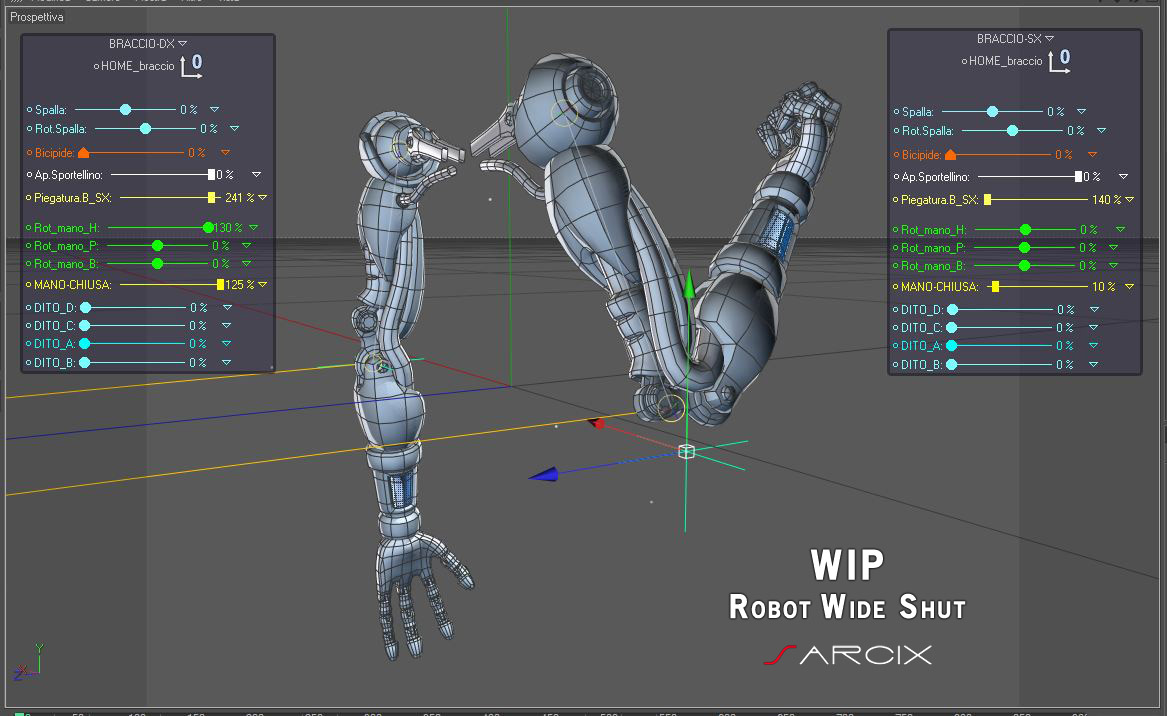Toggle the keyframe dot beside DITO_D in BRACCIO-DX
Image resolution: width=1167 pixels, height=716 pixels.
28,307
